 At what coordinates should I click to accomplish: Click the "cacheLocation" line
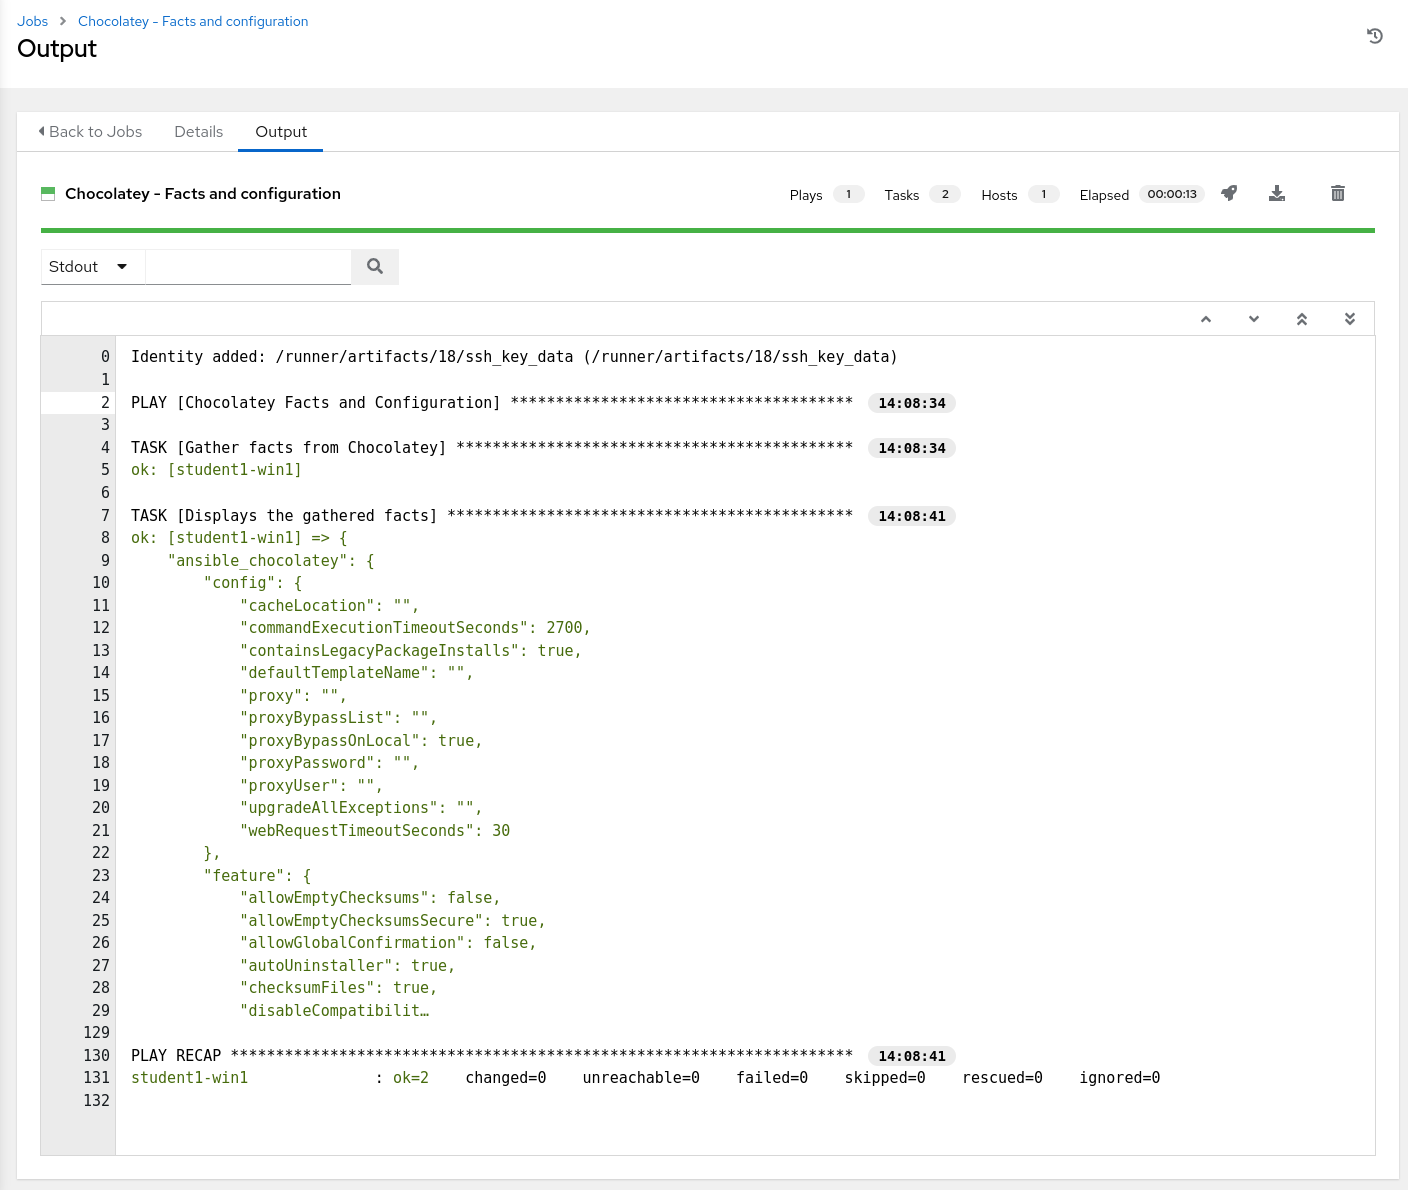pyautogui.click(x=329, y=605)
